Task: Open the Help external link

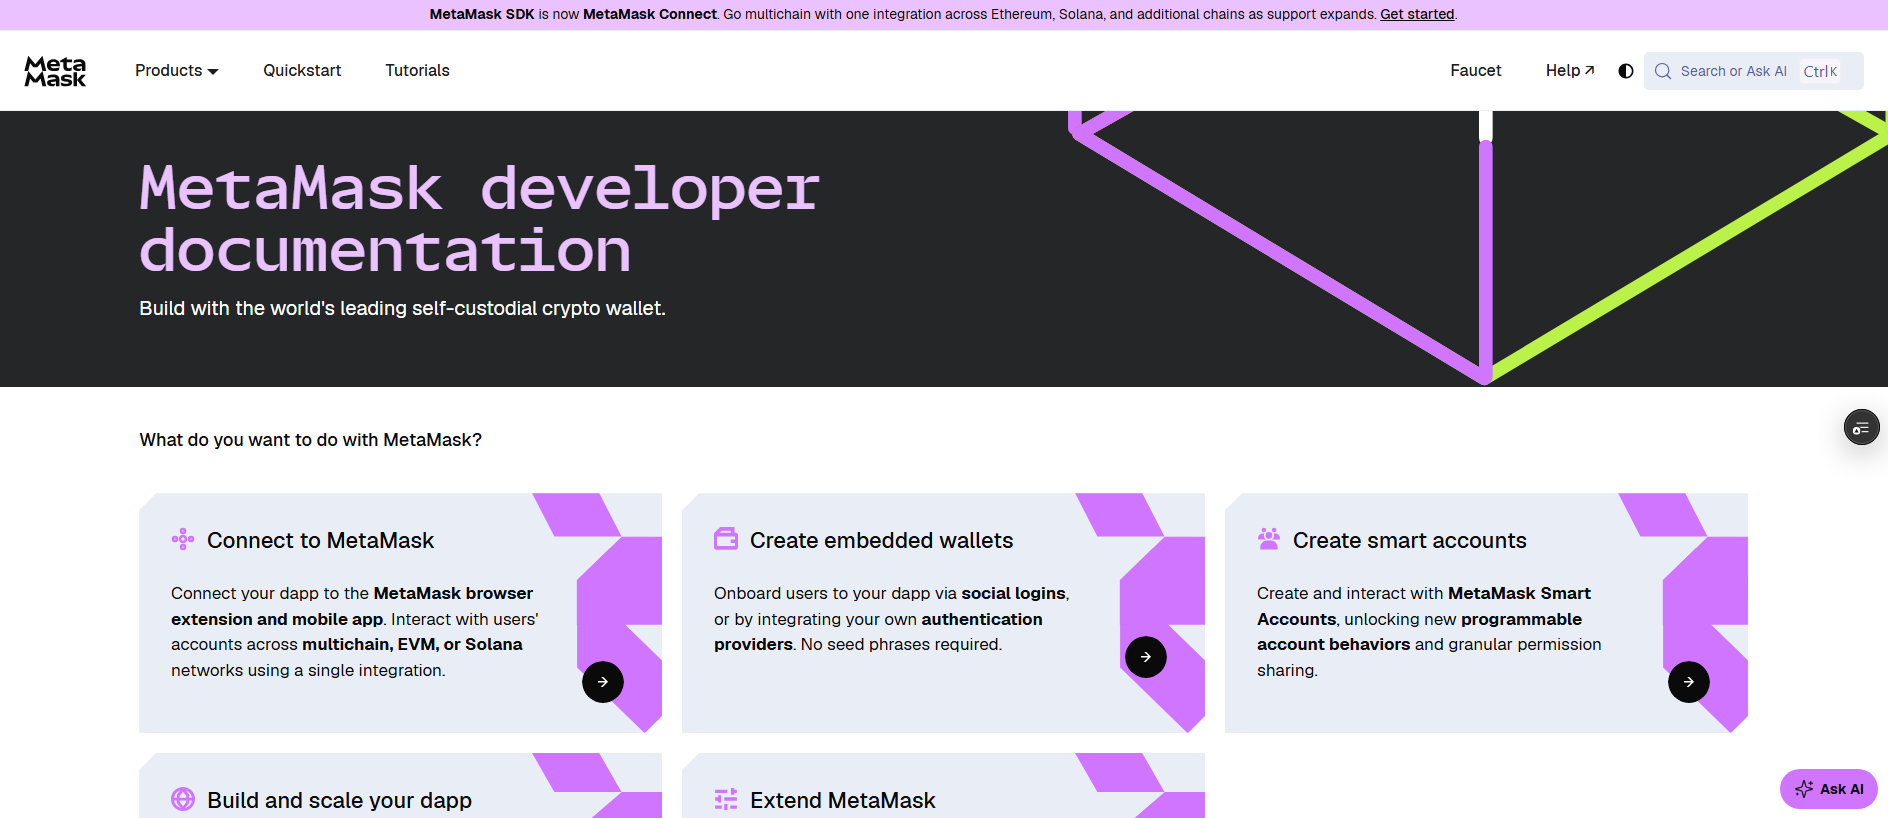Action: click(x=1570, y=71)
